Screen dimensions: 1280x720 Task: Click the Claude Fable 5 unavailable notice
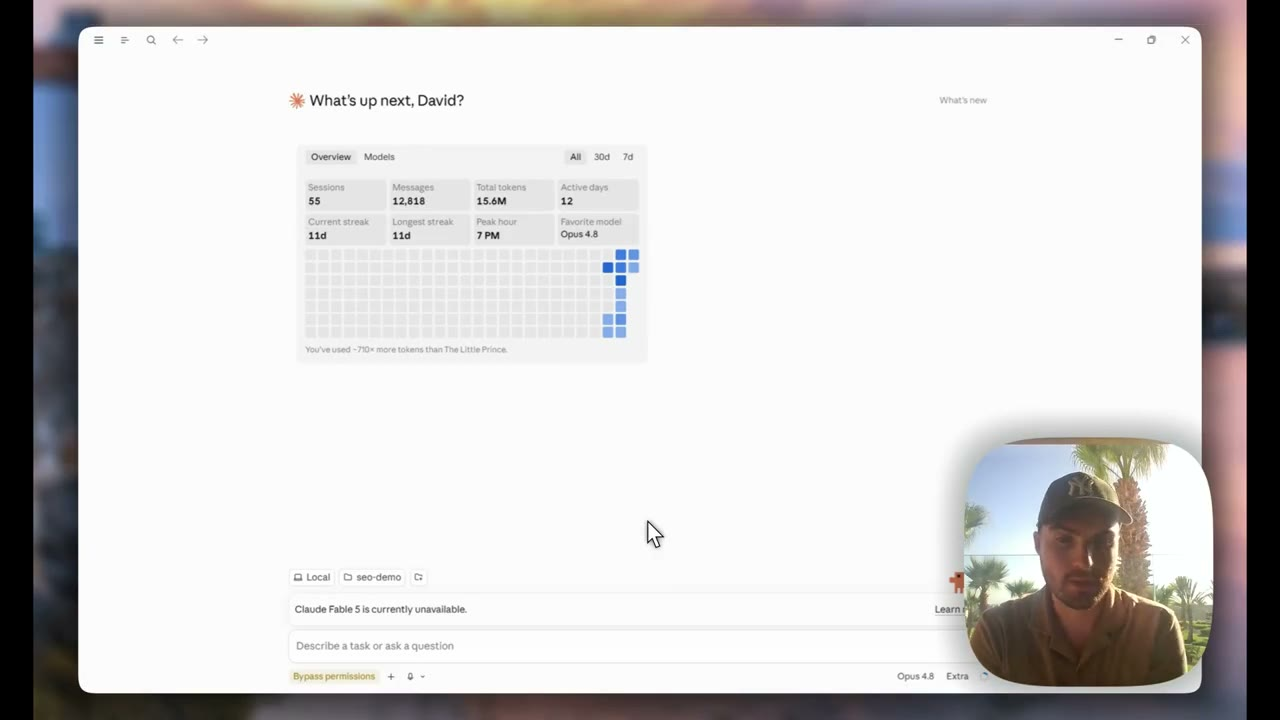point(381,609)
